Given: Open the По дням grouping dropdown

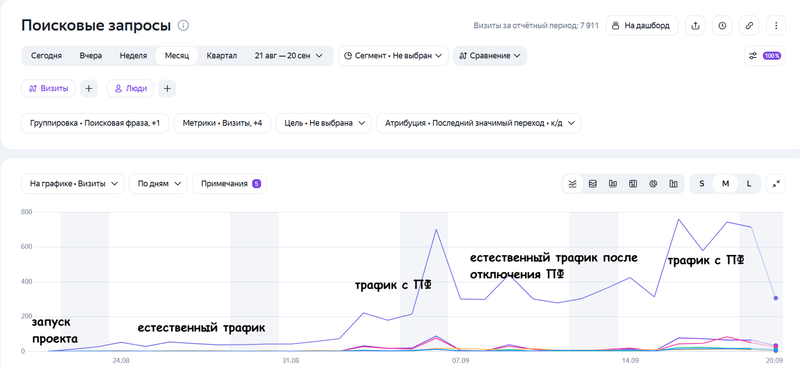Looking at the screenshot, I should [x=158, y=184].
